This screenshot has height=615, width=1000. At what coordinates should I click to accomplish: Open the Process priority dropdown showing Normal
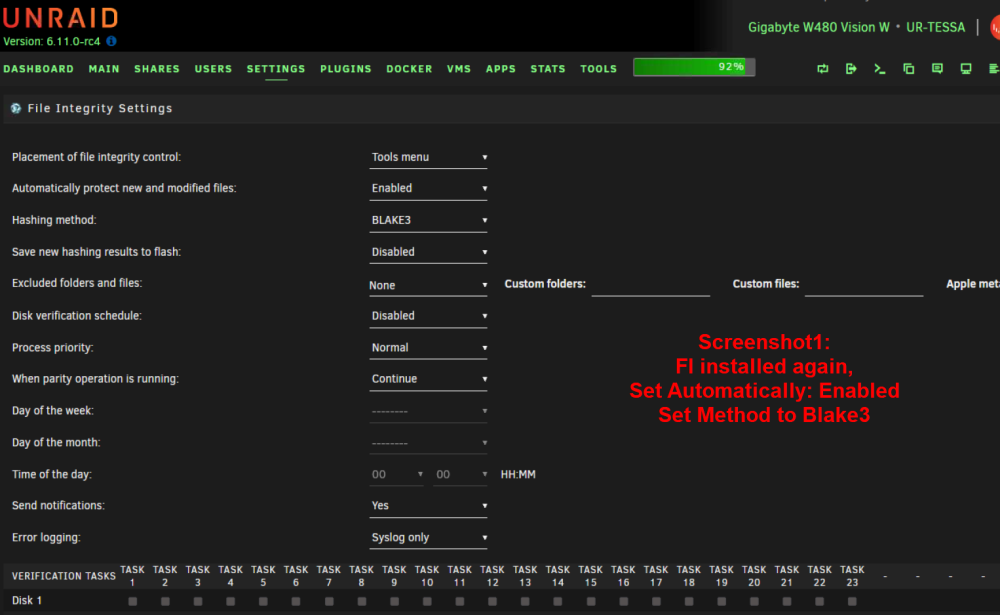click(428, 348)
